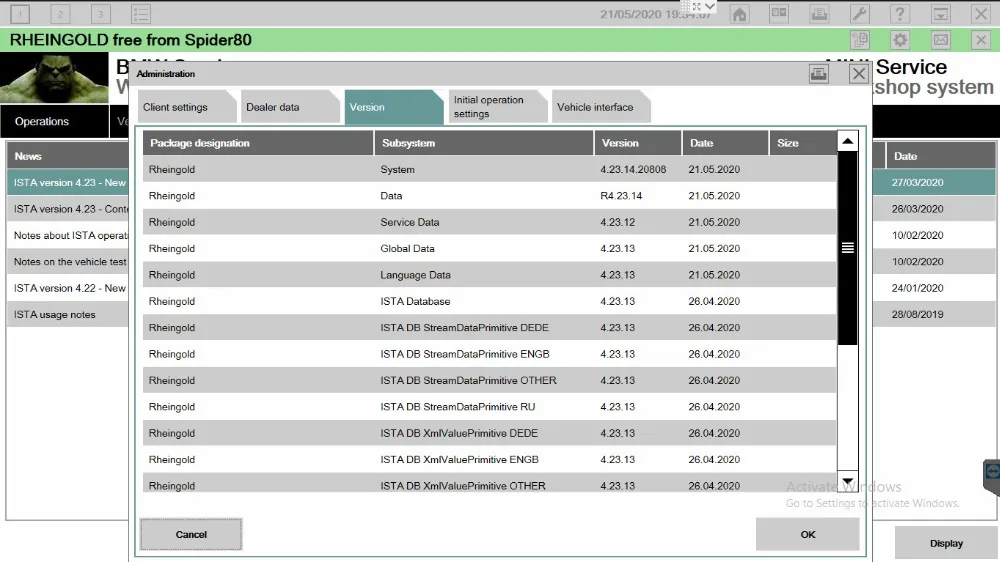Viewport: 1000px width, 562px height.
Task: Cancel the Administration dialog
Action: click(191, 535)
